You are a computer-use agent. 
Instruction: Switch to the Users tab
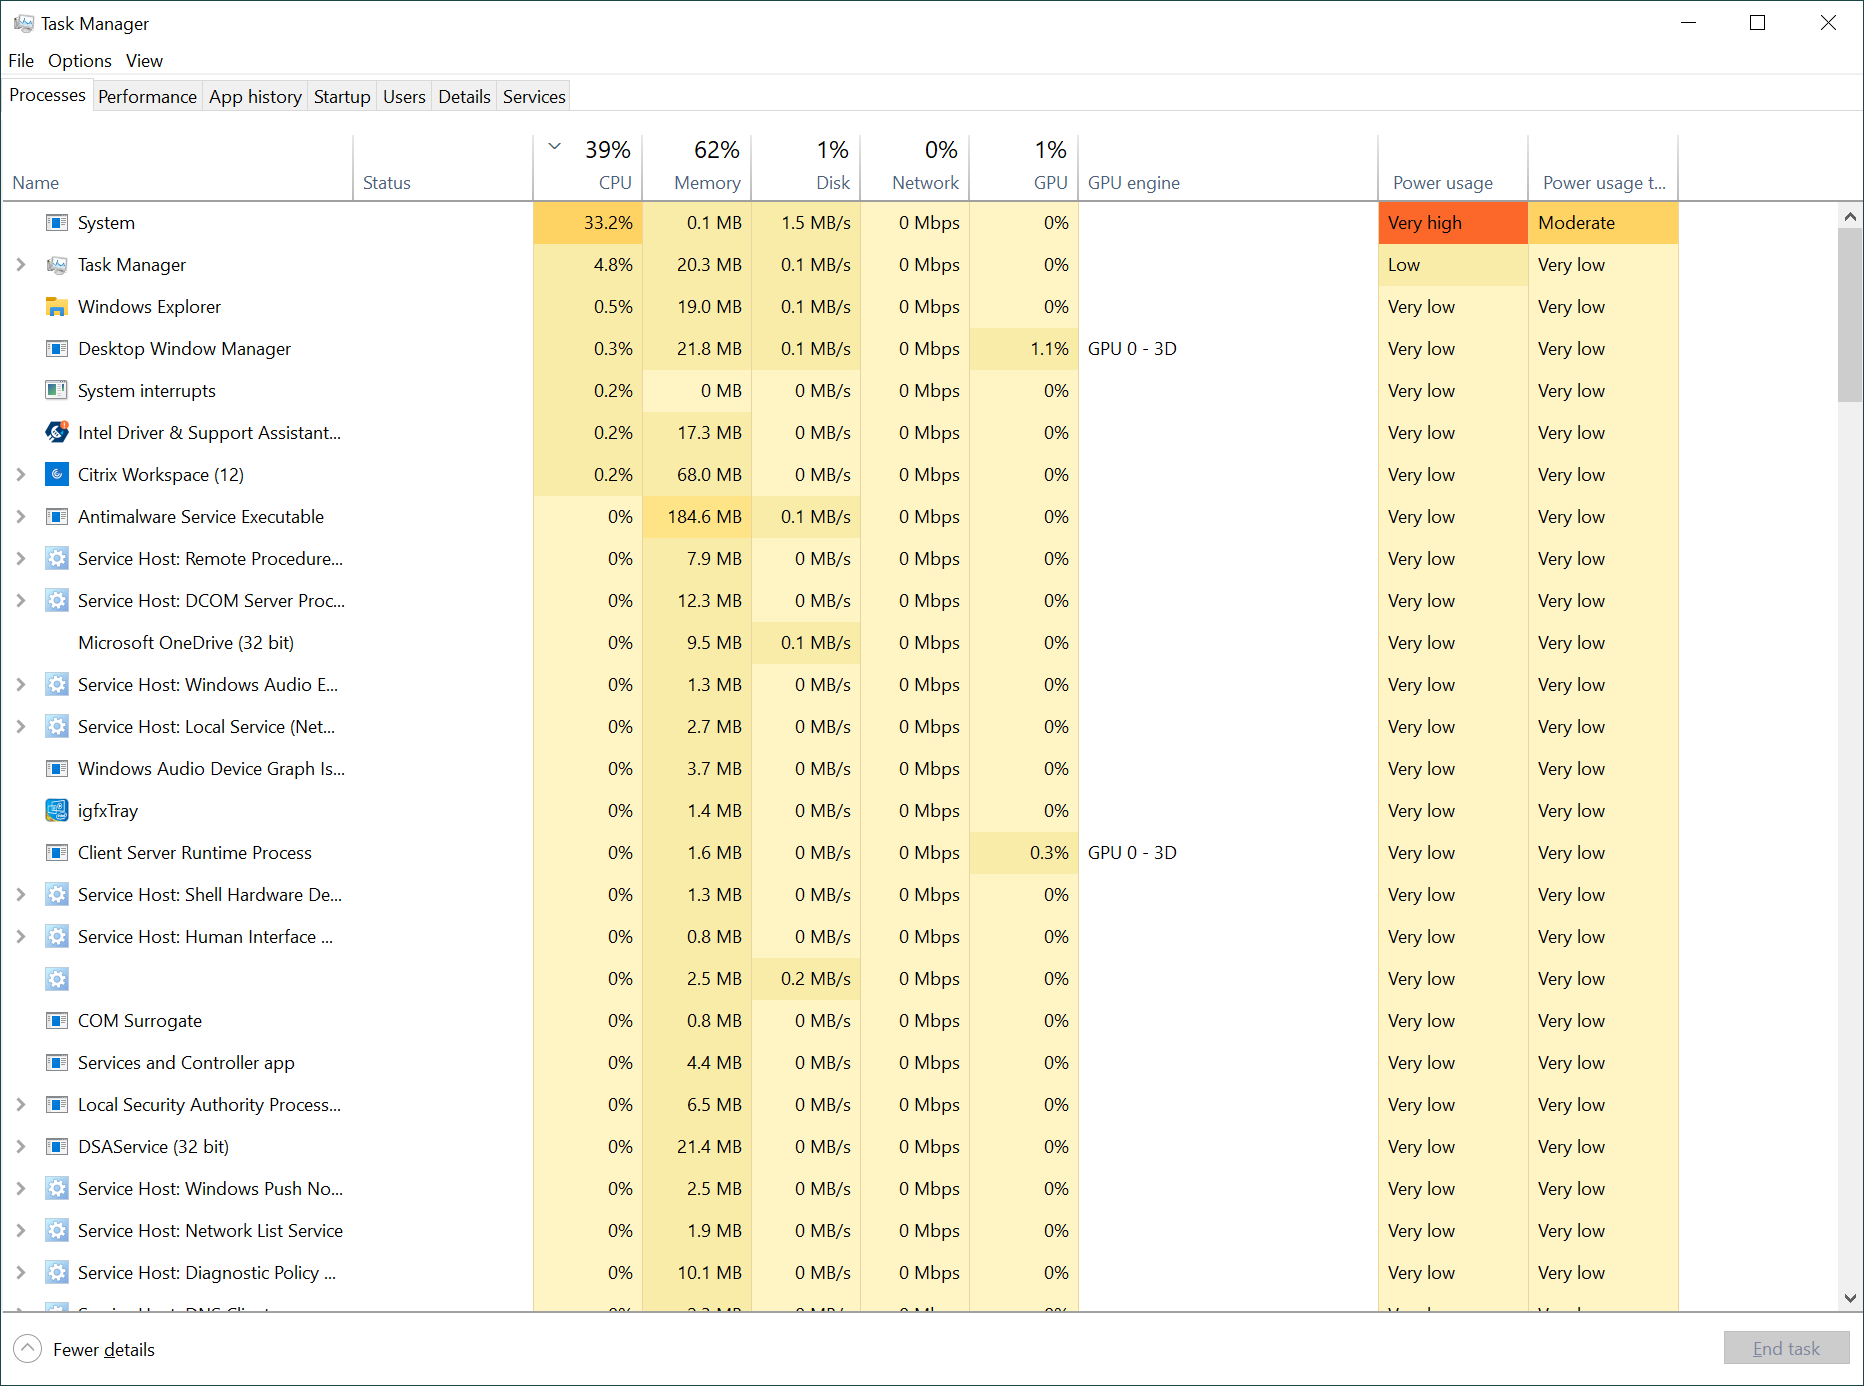tap(404, 97)
